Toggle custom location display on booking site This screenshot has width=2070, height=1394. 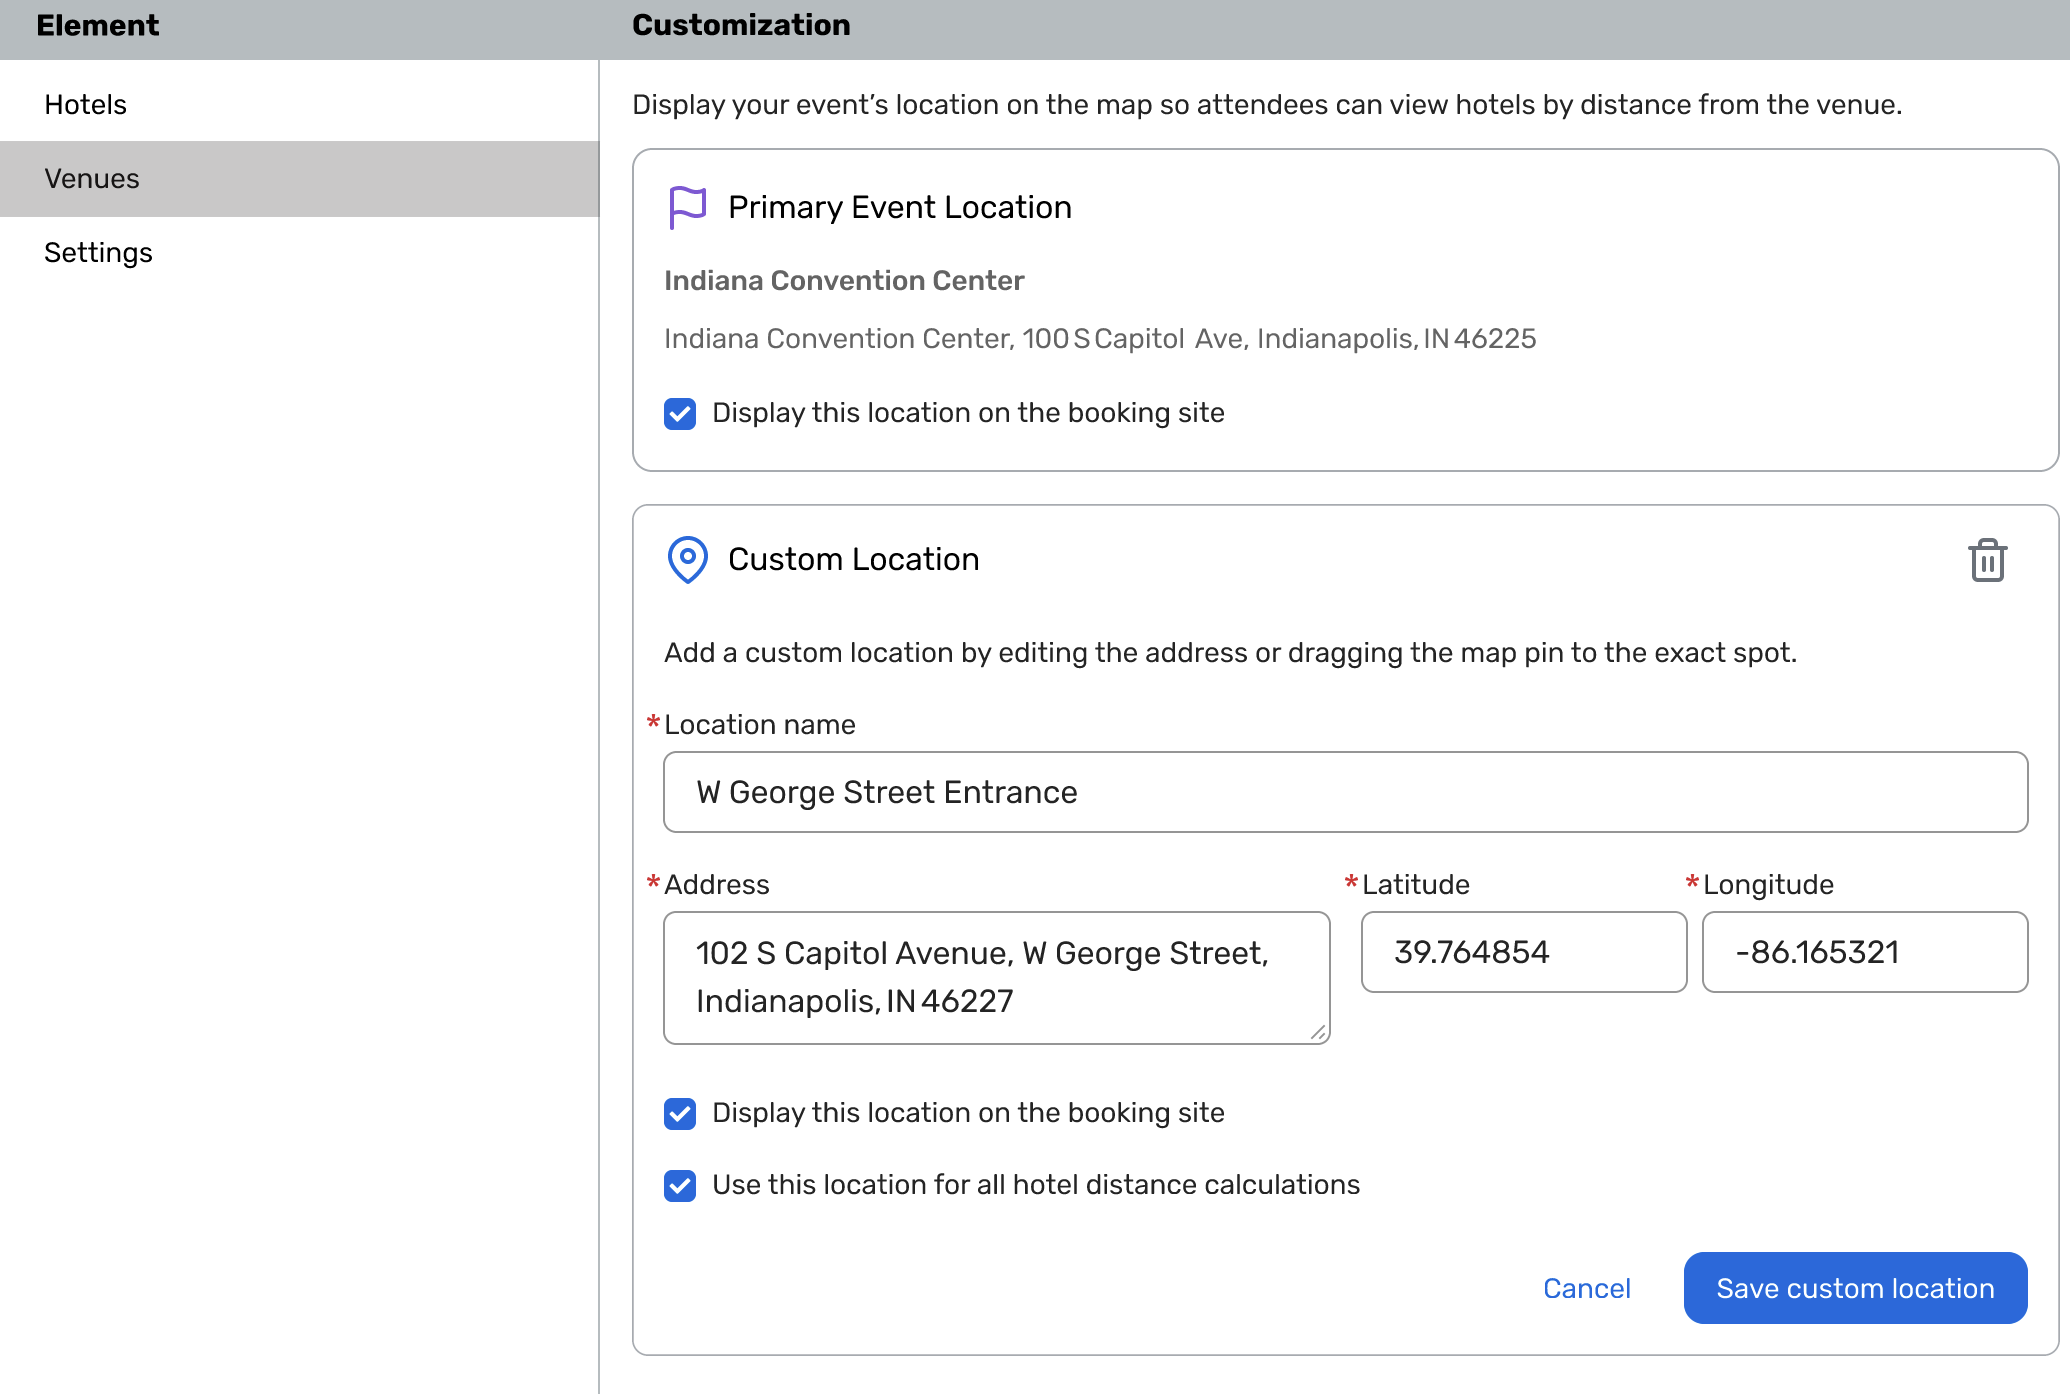[x=680, y=1113]
